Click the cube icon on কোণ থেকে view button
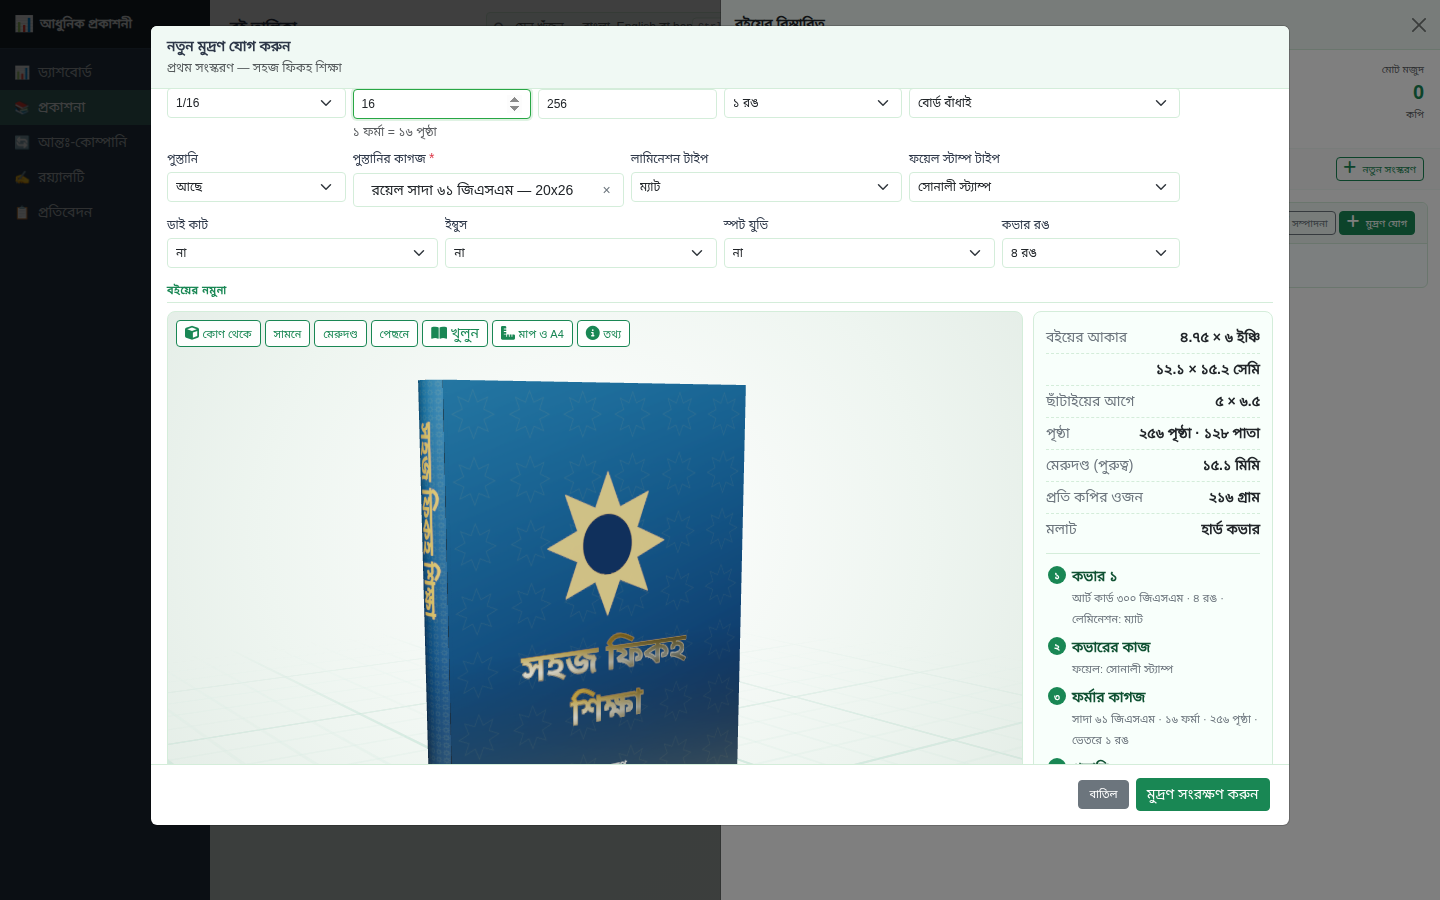The width and height of the screenshot is (1440, 900). click(191, 333)
